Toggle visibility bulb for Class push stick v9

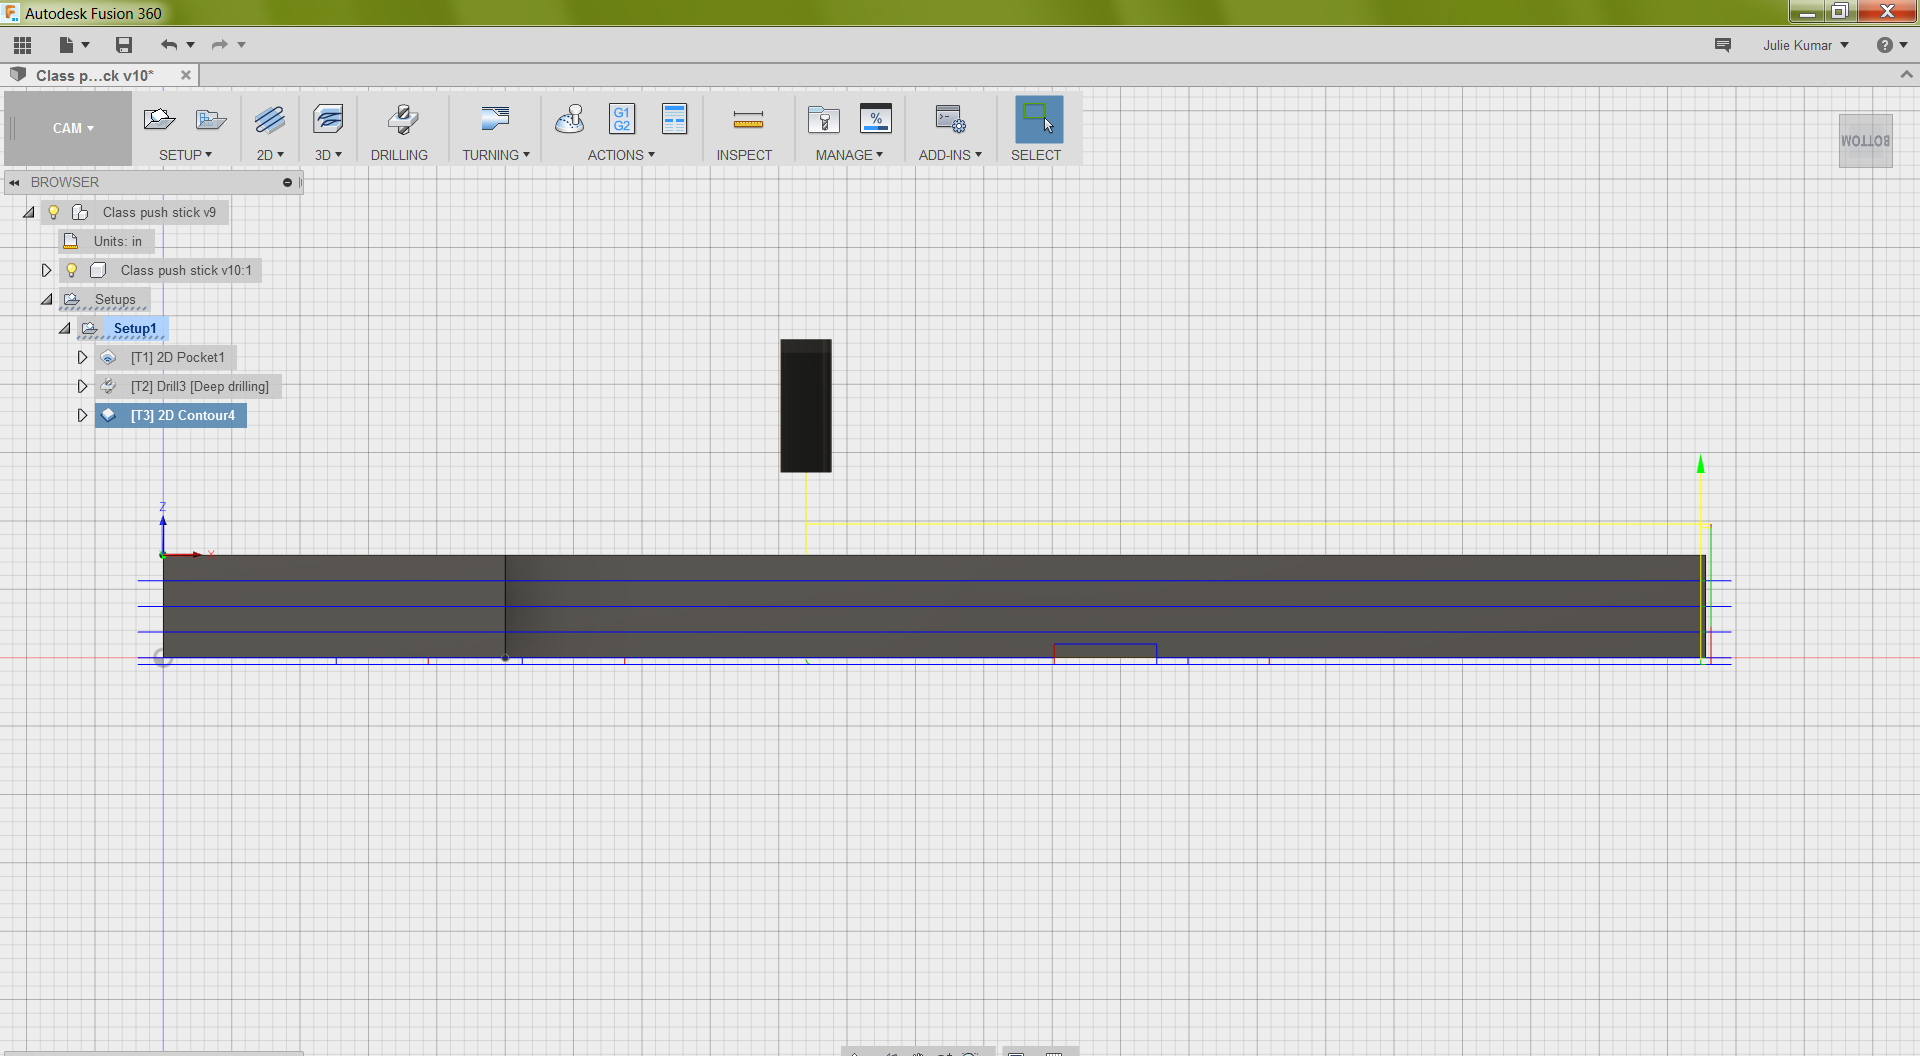54,212
